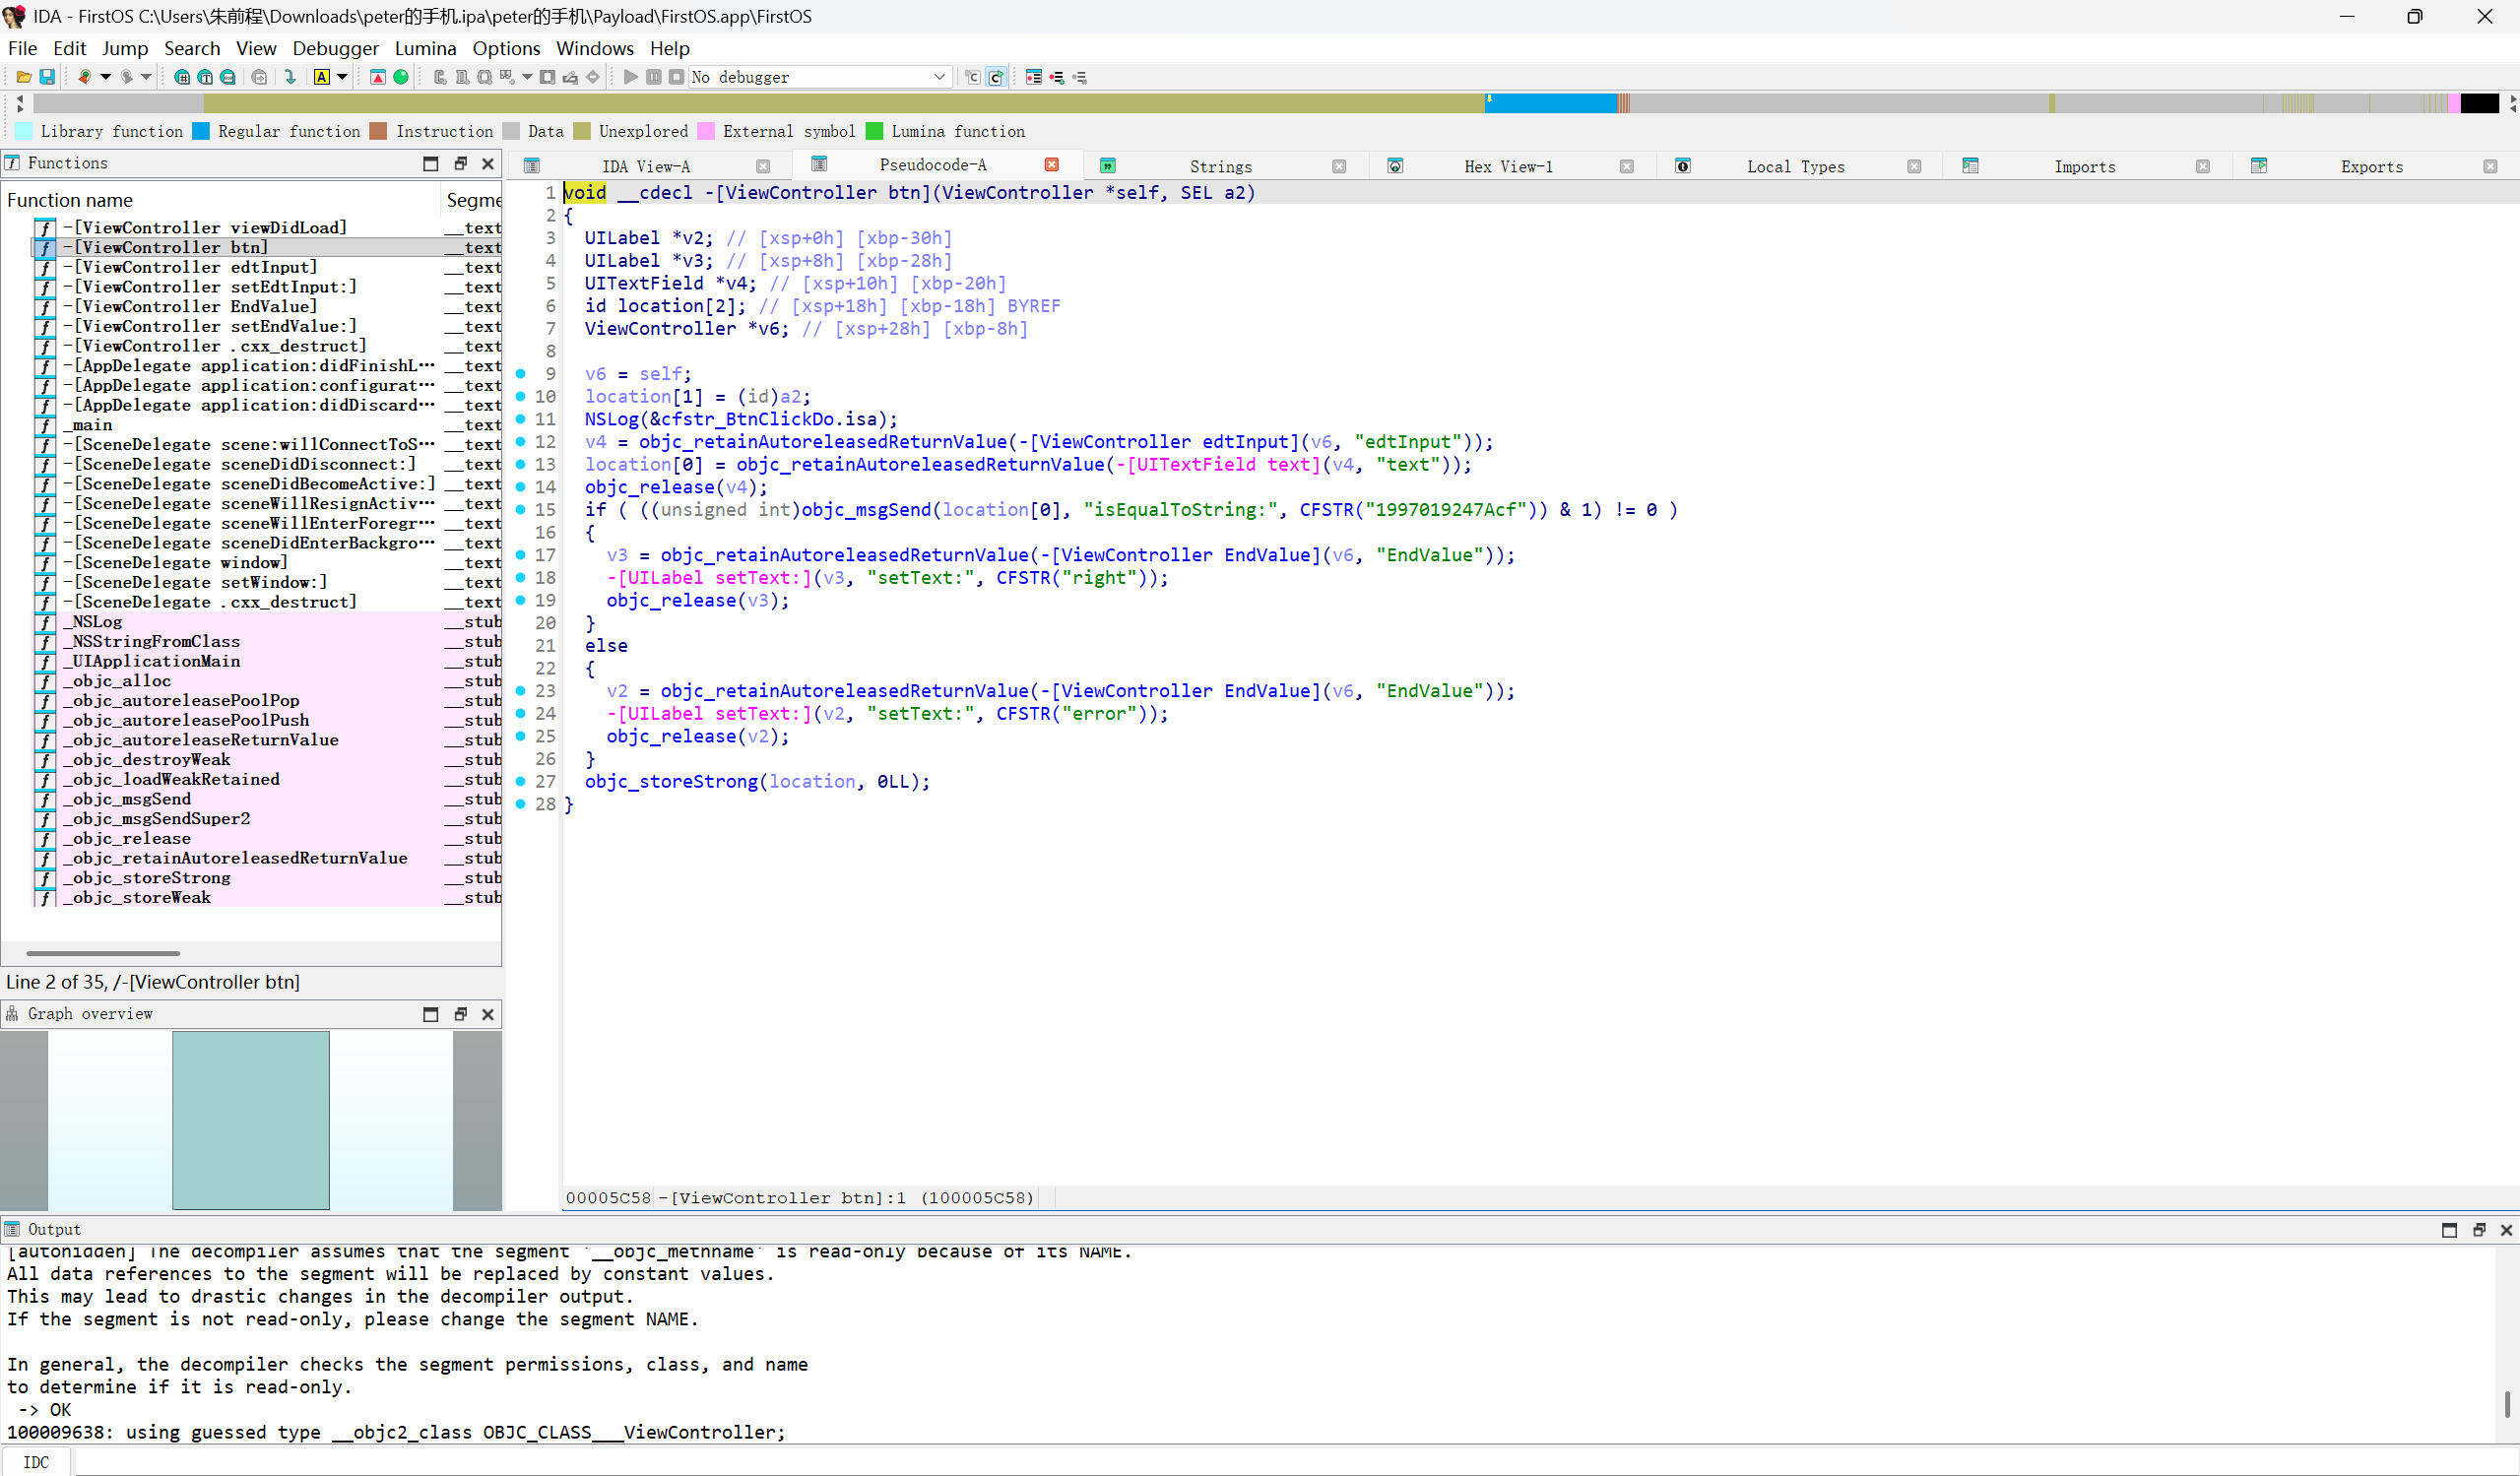Switch to the Strings tab
2520x1476 pixels.
1220,166
